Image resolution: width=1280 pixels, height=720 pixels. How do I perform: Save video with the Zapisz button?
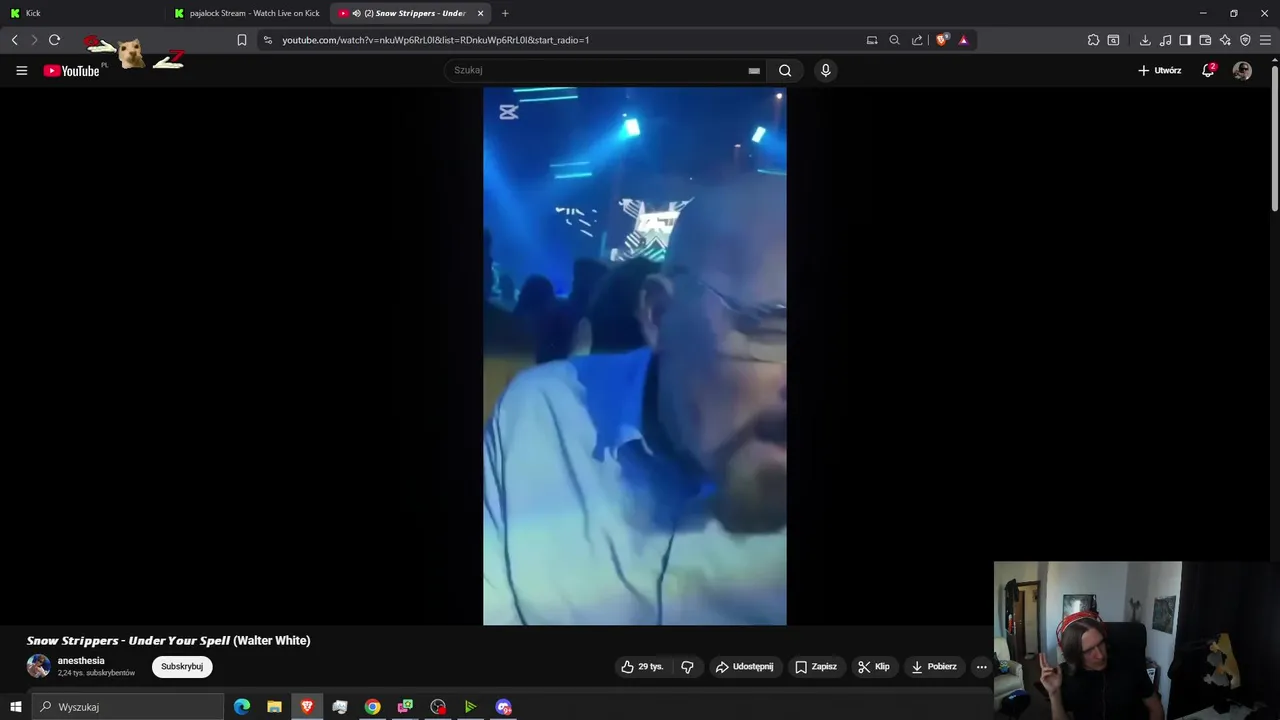816,667
